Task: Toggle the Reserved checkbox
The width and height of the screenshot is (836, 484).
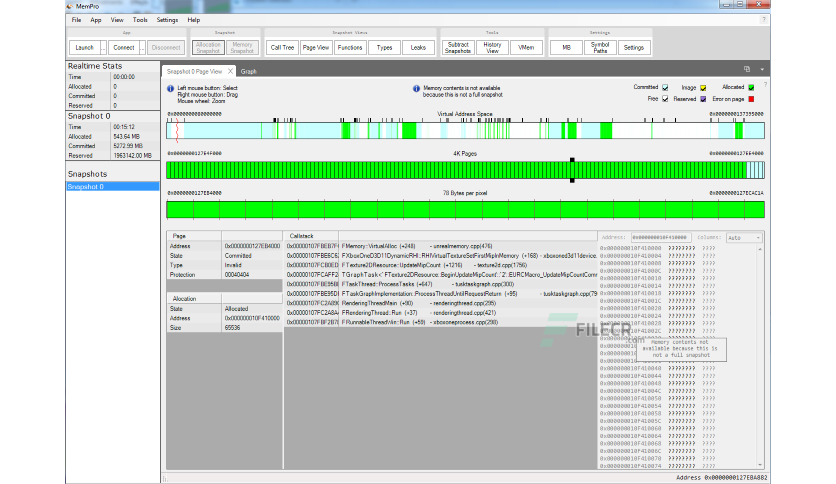Action: [x=703, y=99]
